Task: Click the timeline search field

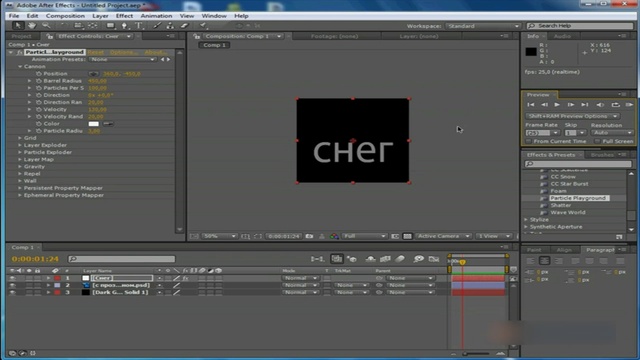Action: 122,259
